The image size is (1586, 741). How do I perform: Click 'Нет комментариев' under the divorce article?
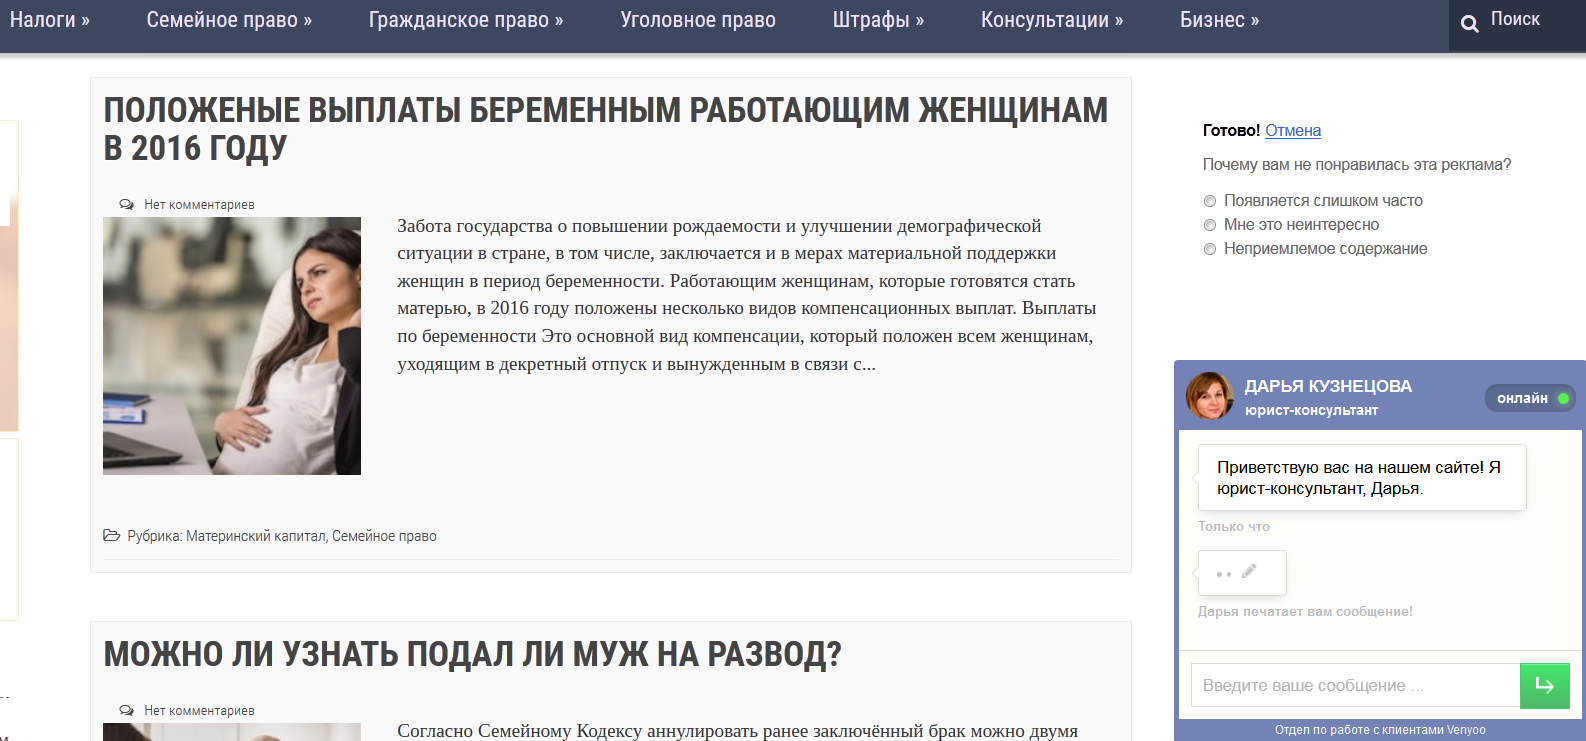pos(199,711)
